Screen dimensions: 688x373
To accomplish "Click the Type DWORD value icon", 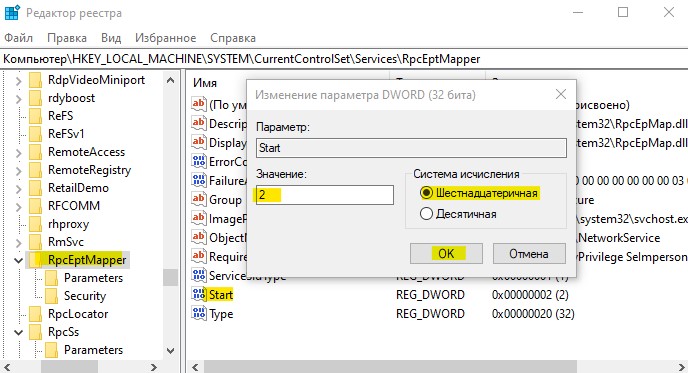I will coord(199,313).
